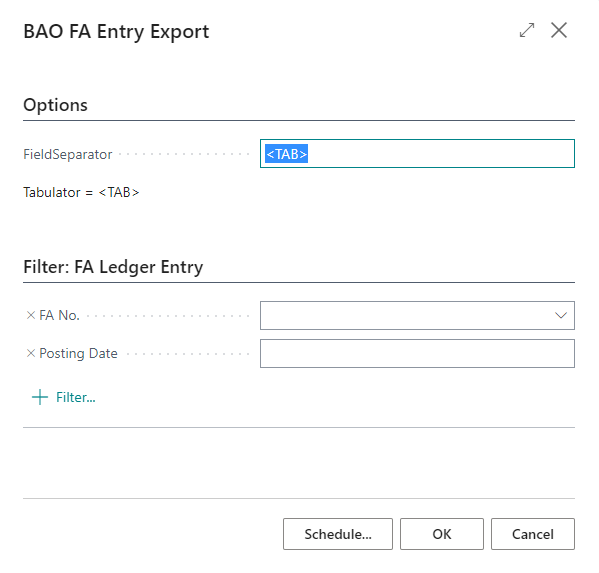Click inside the FA No. filter field
The image size is (599, 573).
pos(407,316)
